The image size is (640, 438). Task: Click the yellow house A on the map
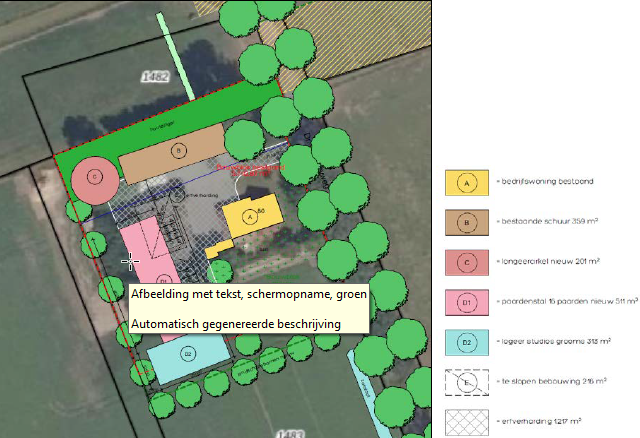click(x=245, y=213)
